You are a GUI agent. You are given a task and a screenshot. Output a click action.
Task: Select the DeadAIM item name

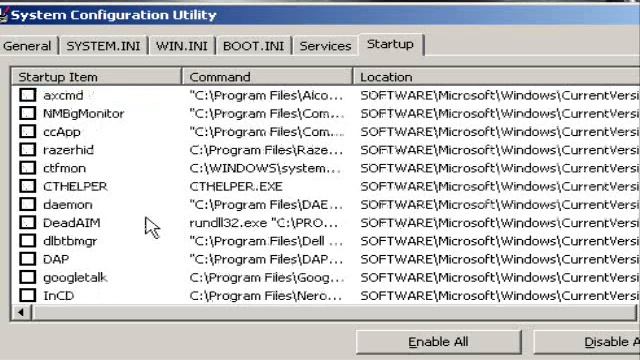coord(72,223)
